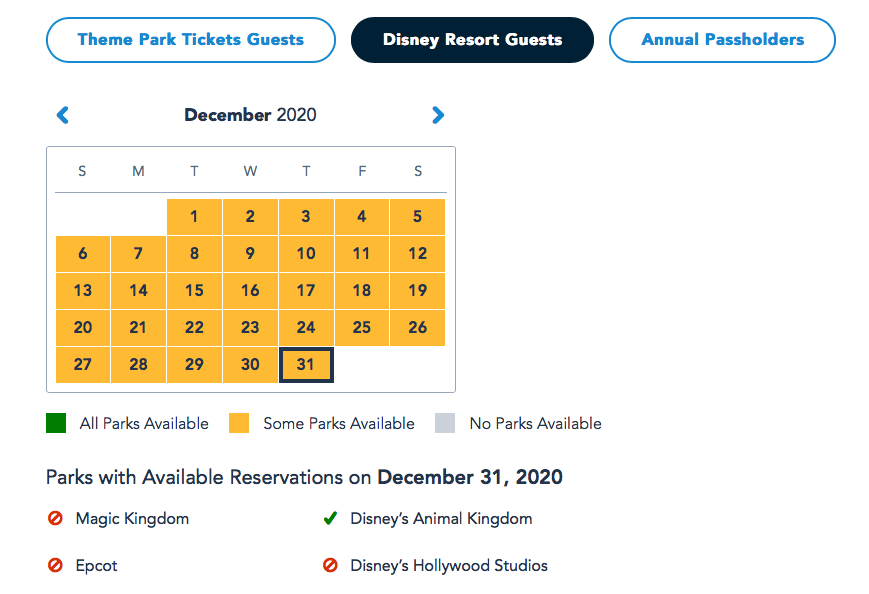Select December 12 in the Saturday column
Viewport: 869px width, 594px height.
click(x=417, y=253)
